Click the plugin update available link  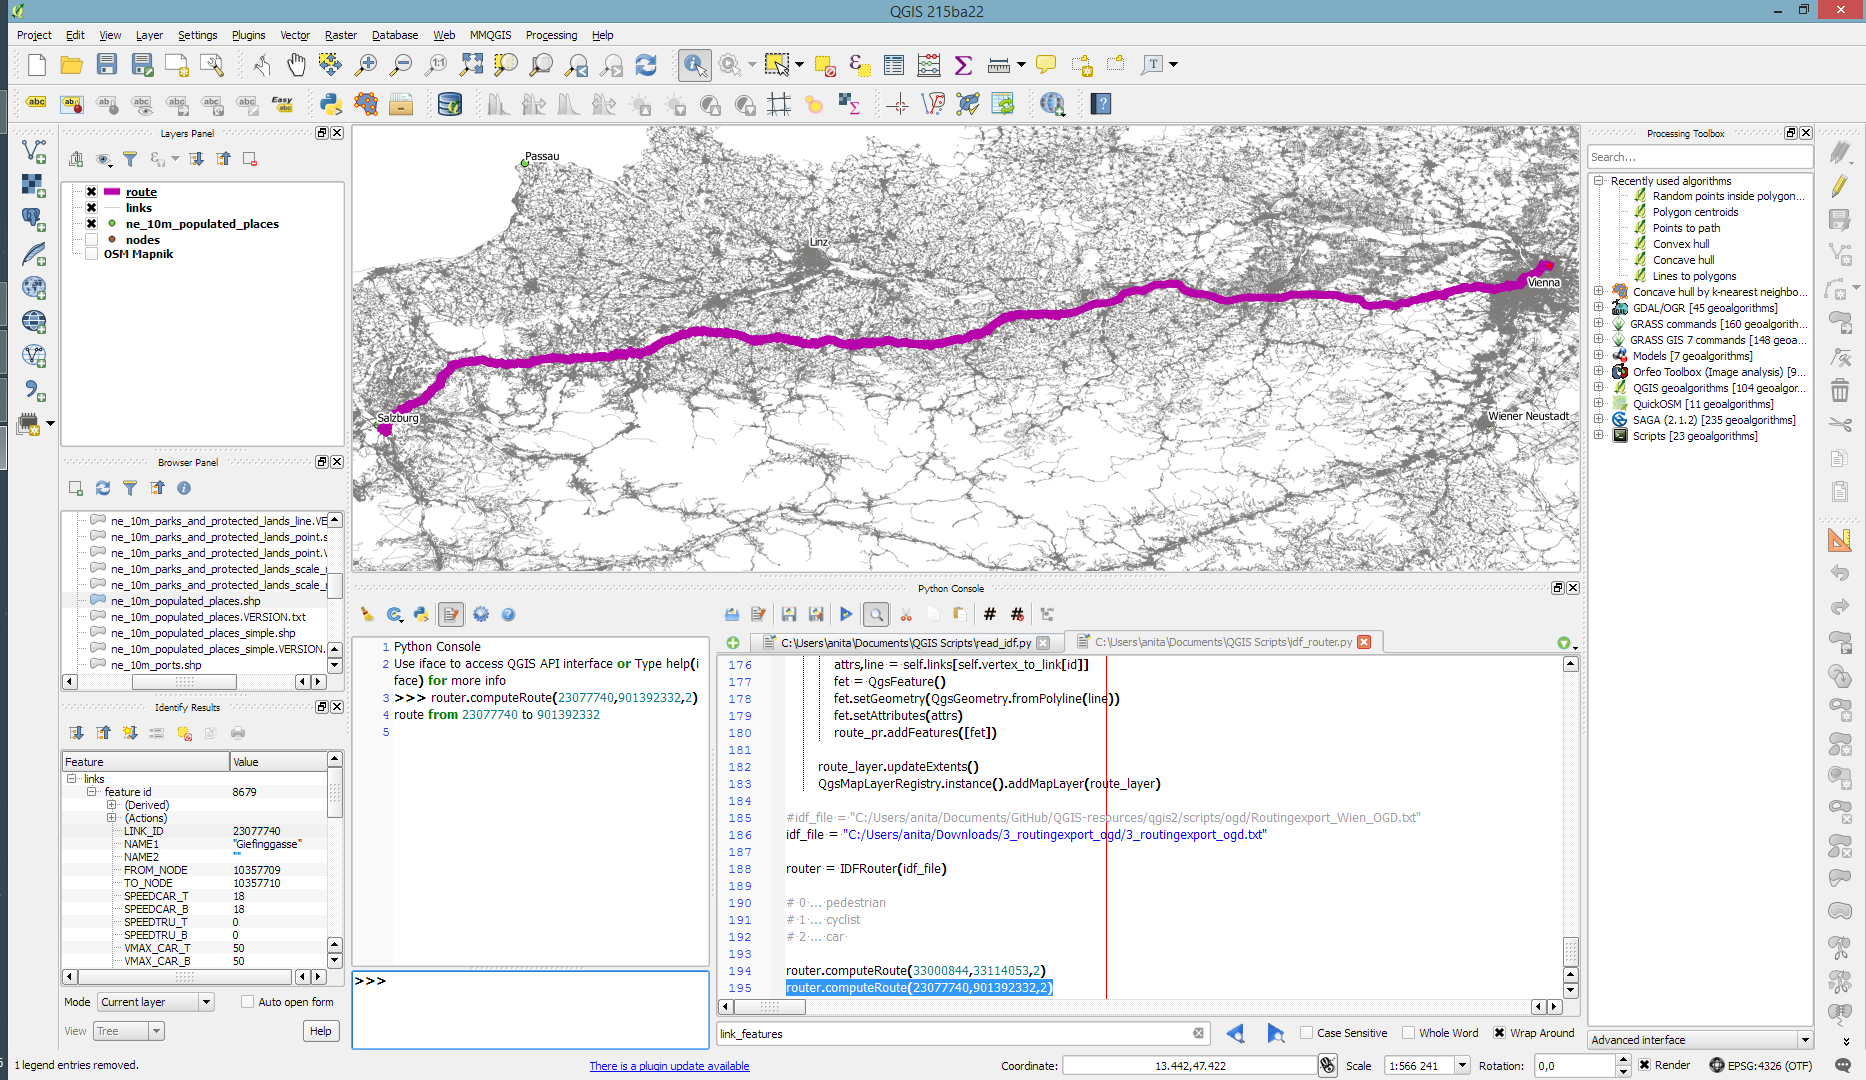(x=669, y=1066)
